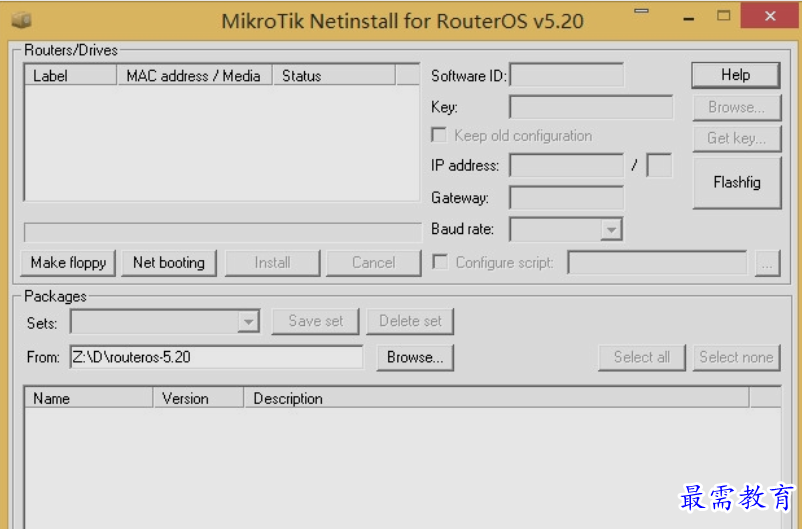The image size is (802, 529).
Task: Sort packages by Version column
Action: (x=198, y=399)
